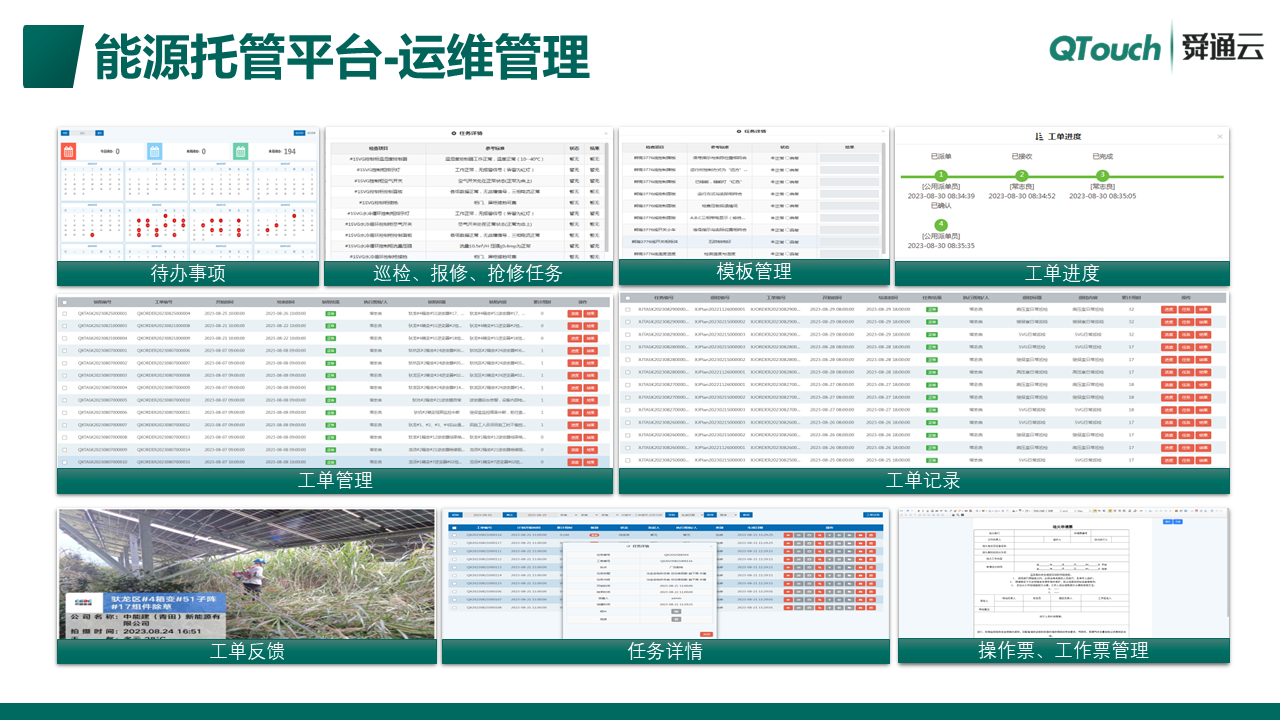Image resolution: width=1280 pixels, height=720 pixels.
Task: Toggle the select-all checkbox in the 工单管理 header
Action: [x=67, y=303]
